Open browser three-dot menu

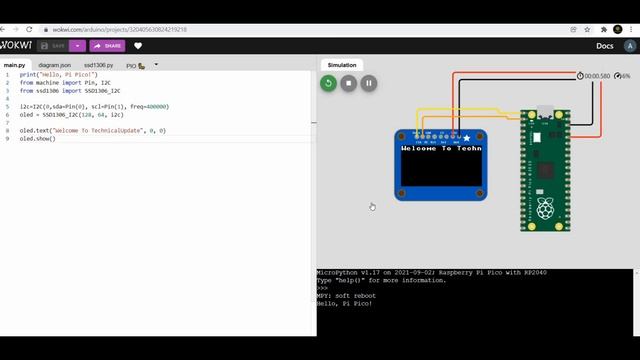point(631,29)
